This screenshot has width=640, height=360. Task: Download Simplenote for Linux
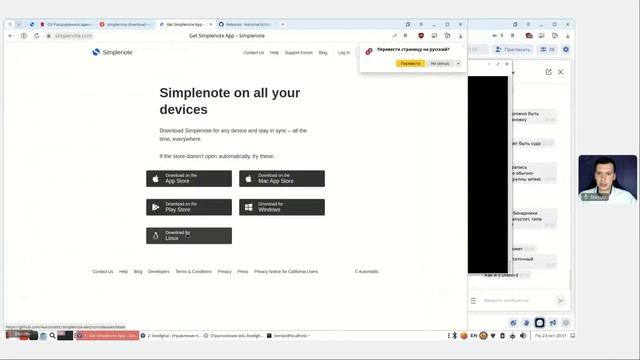pyautogui.click(x=189, y=236)
